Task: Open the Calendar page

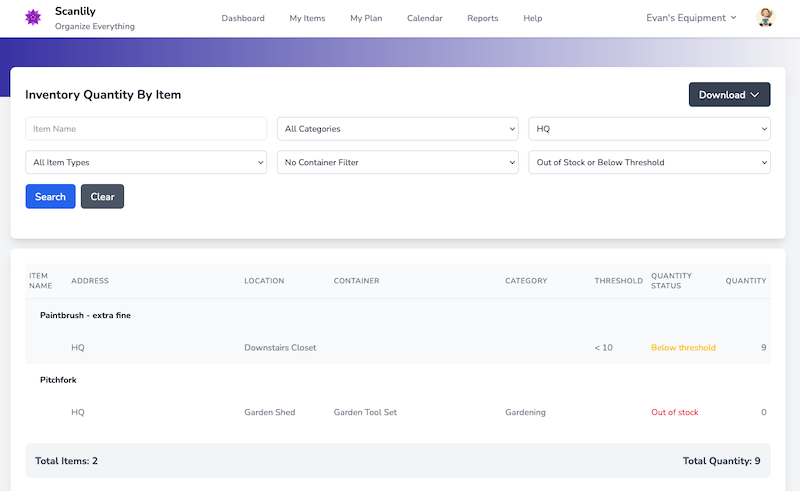Action: [424, 18]
